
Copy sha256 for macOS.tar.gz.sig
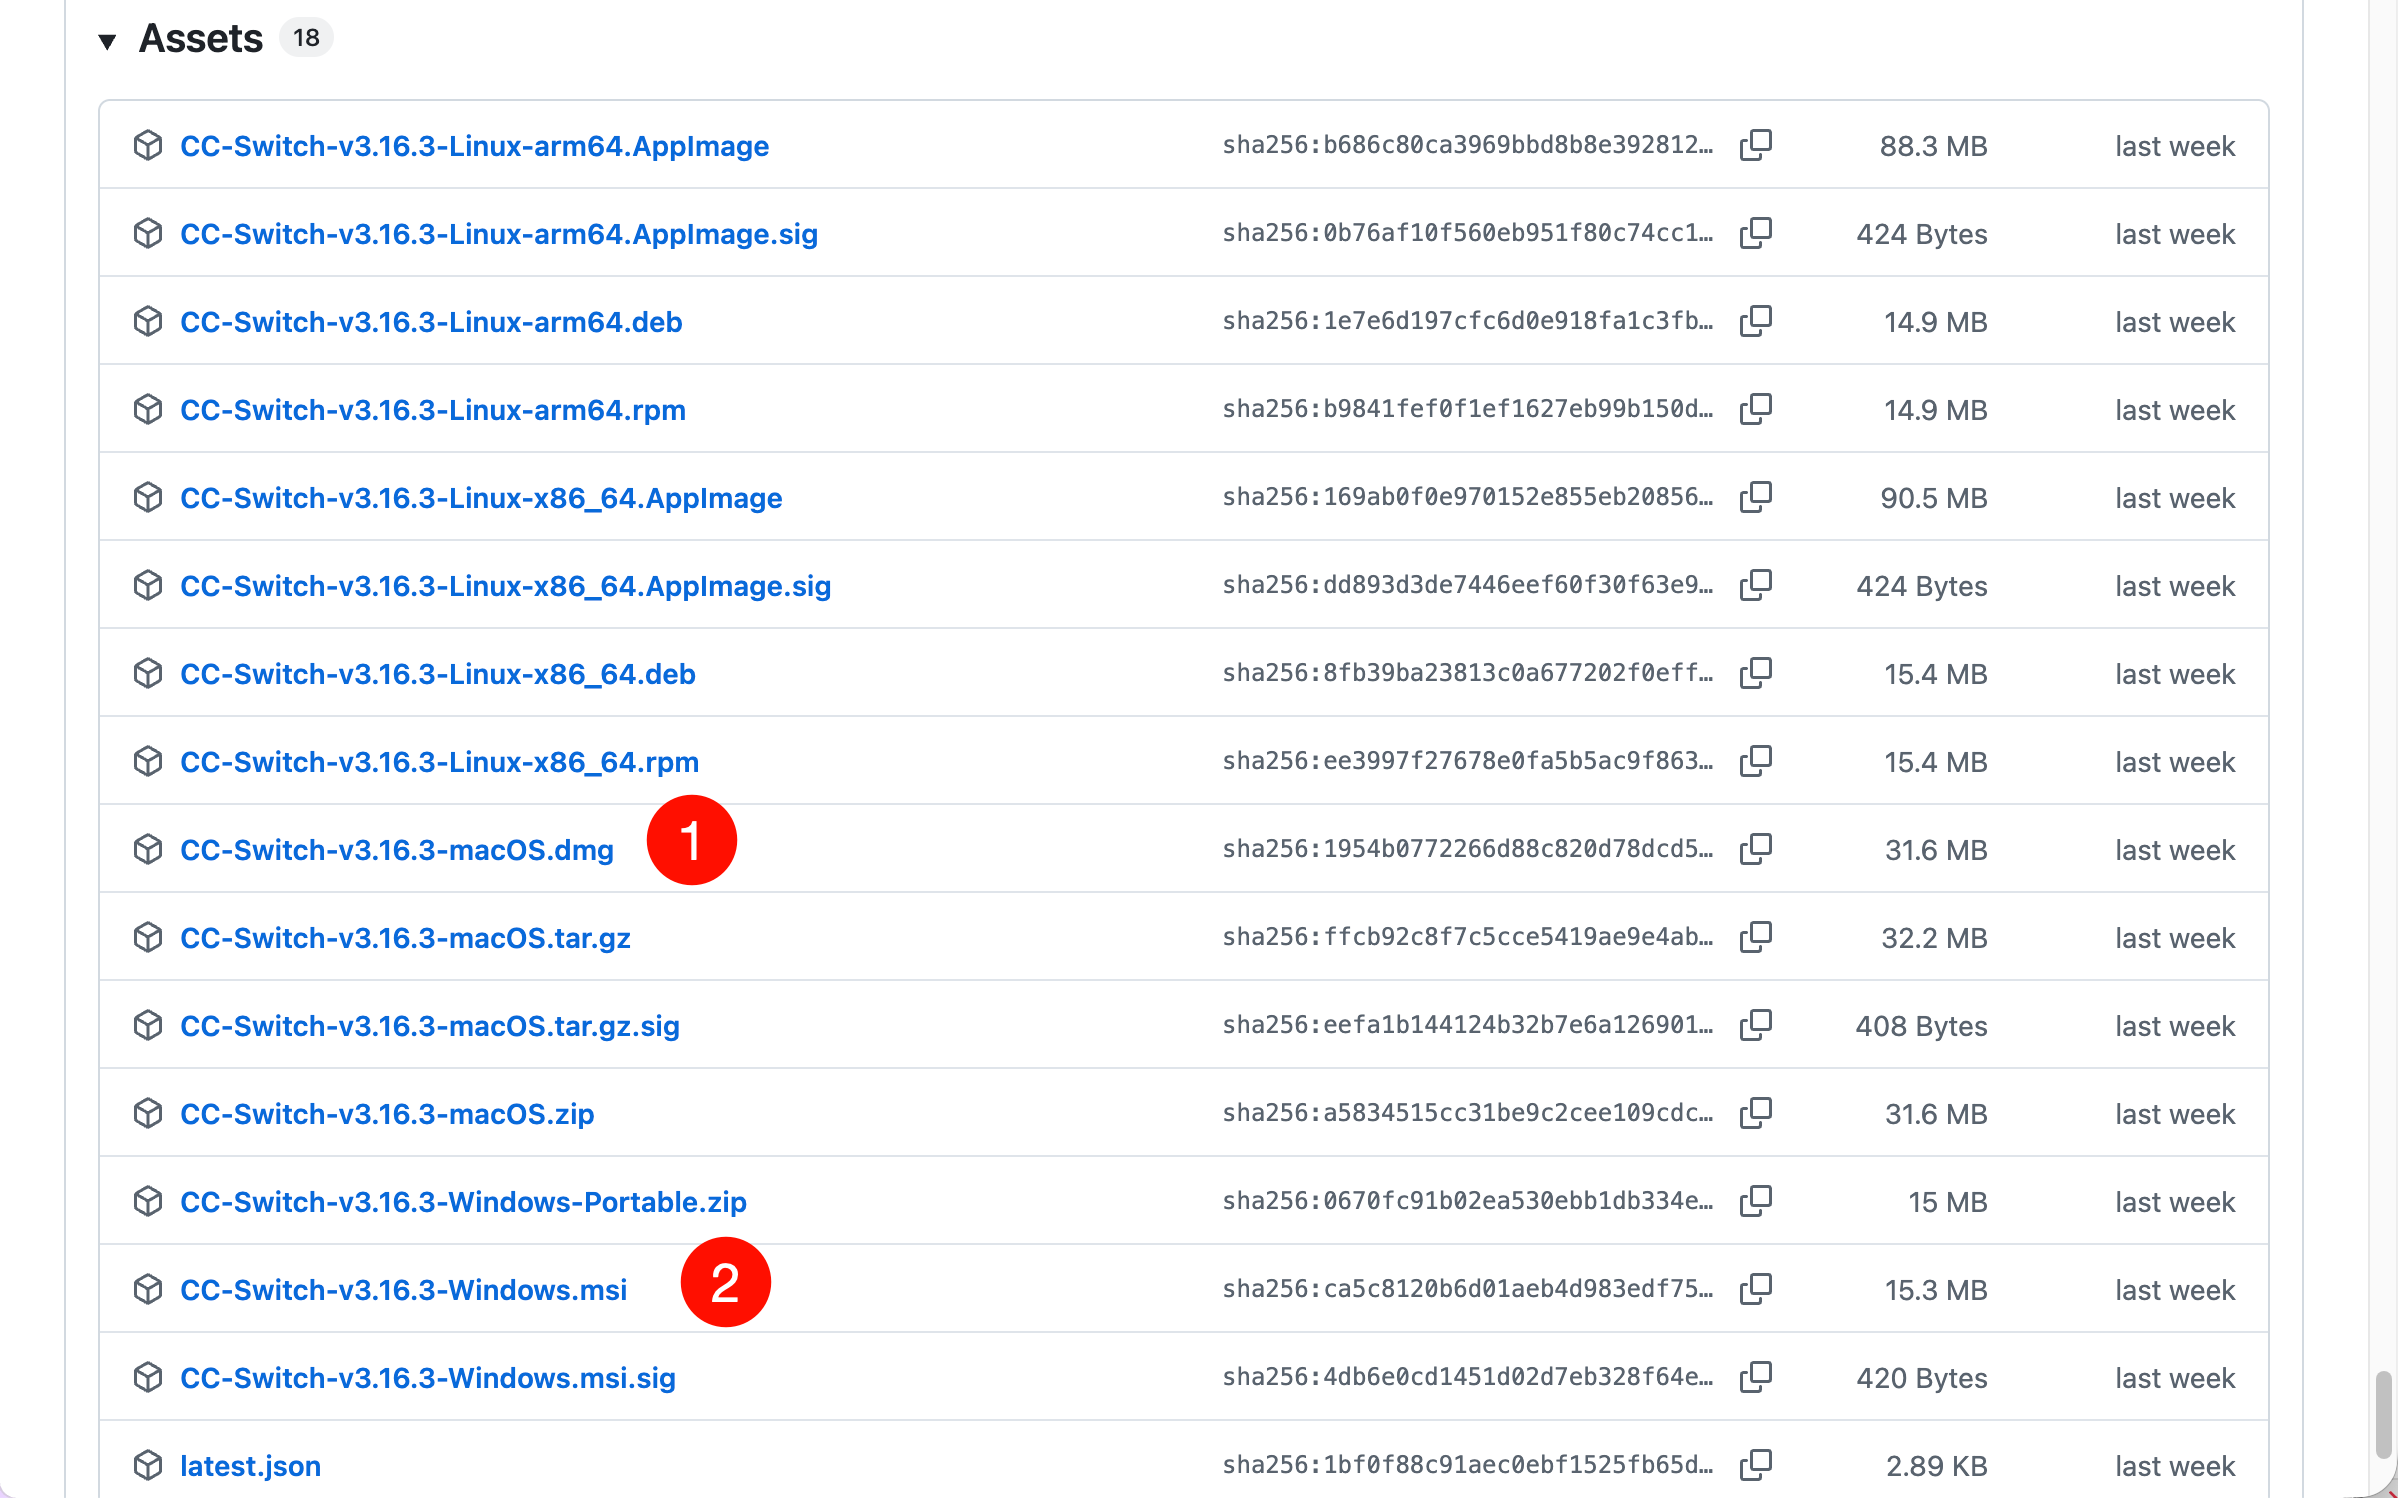[1755, 1026]
